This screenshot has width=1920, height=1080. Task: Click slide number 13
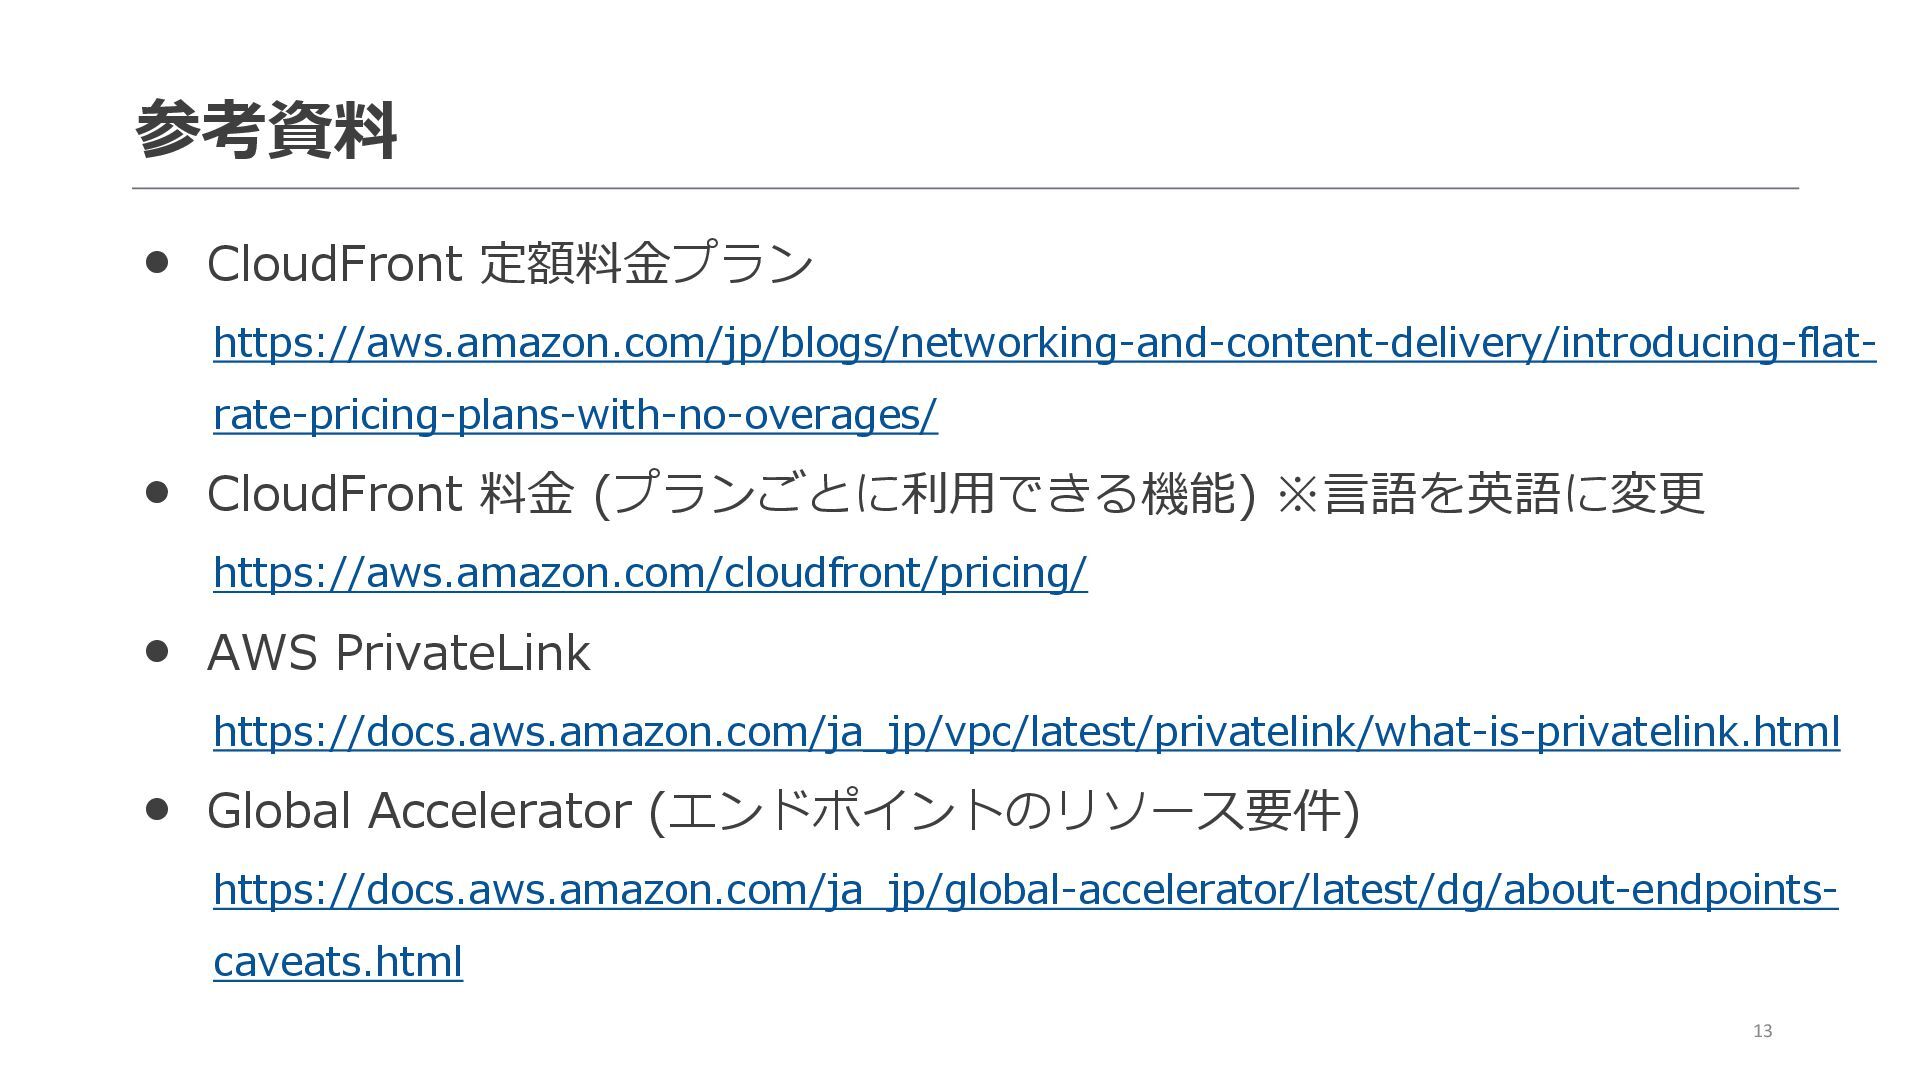1762,1031
